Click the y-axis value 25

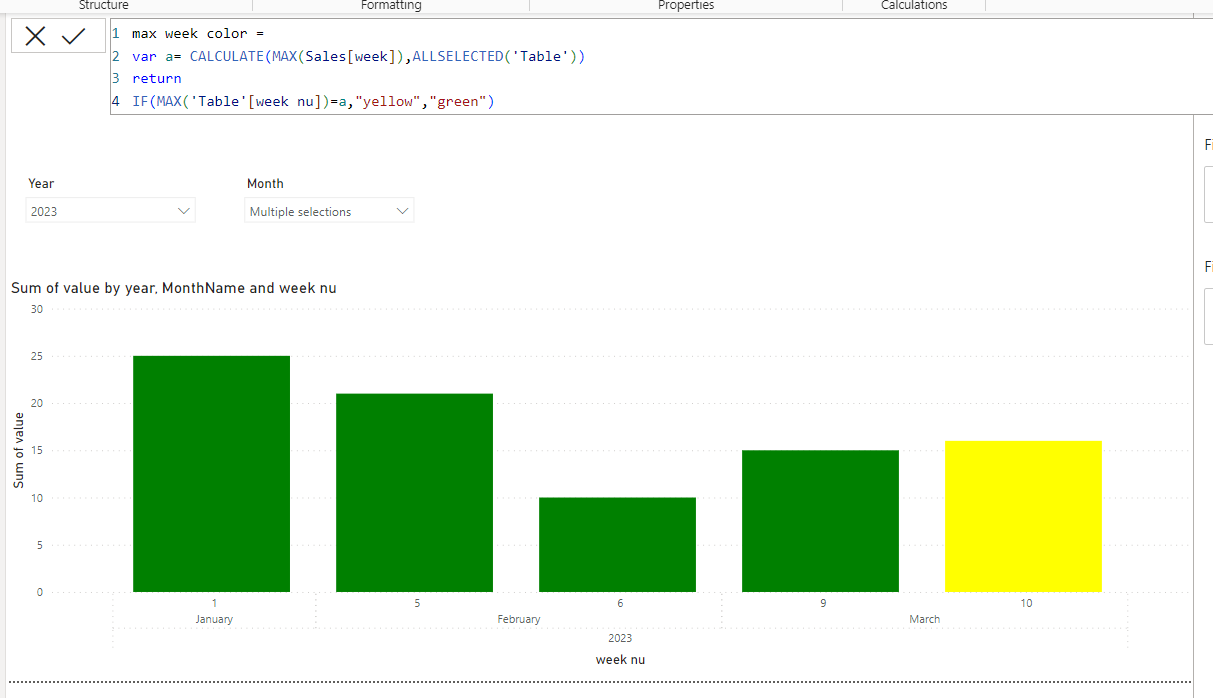coord(37,356)
